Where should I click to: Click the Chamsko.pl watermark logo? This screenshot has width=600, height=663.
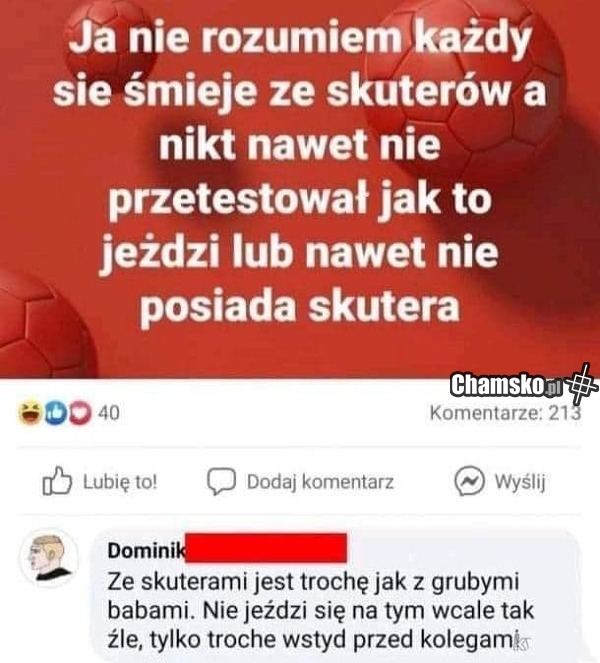point(506,385)
